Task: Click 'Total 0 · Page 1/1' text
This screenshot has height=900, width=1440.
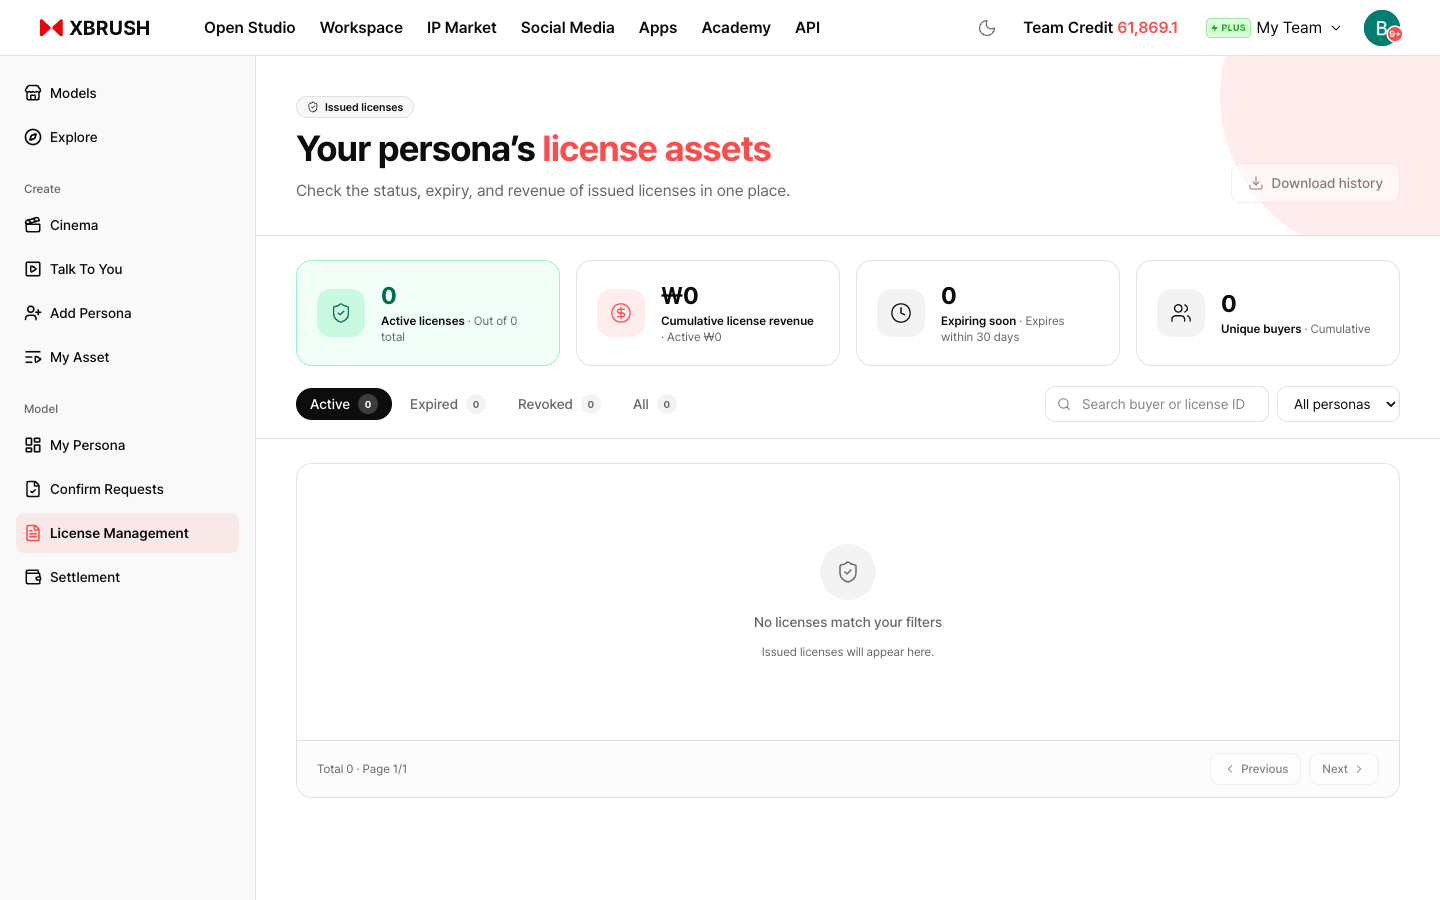Action: tap(362, 769)
